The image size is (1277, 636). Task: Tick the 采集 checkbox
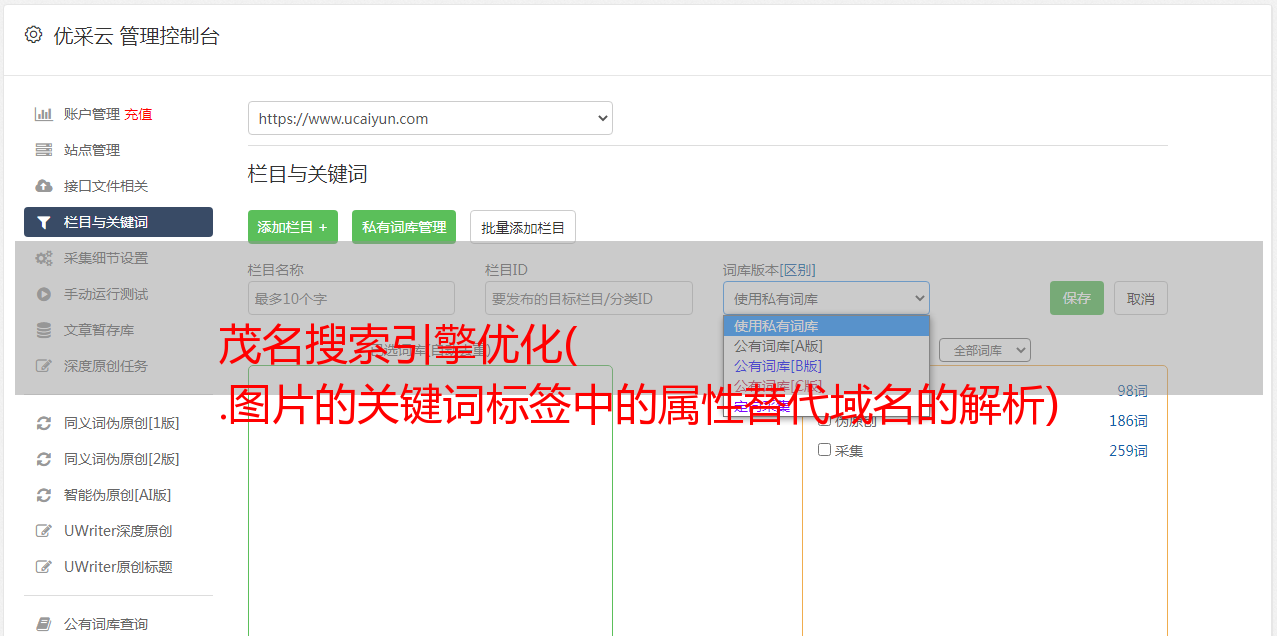point(825,450)
